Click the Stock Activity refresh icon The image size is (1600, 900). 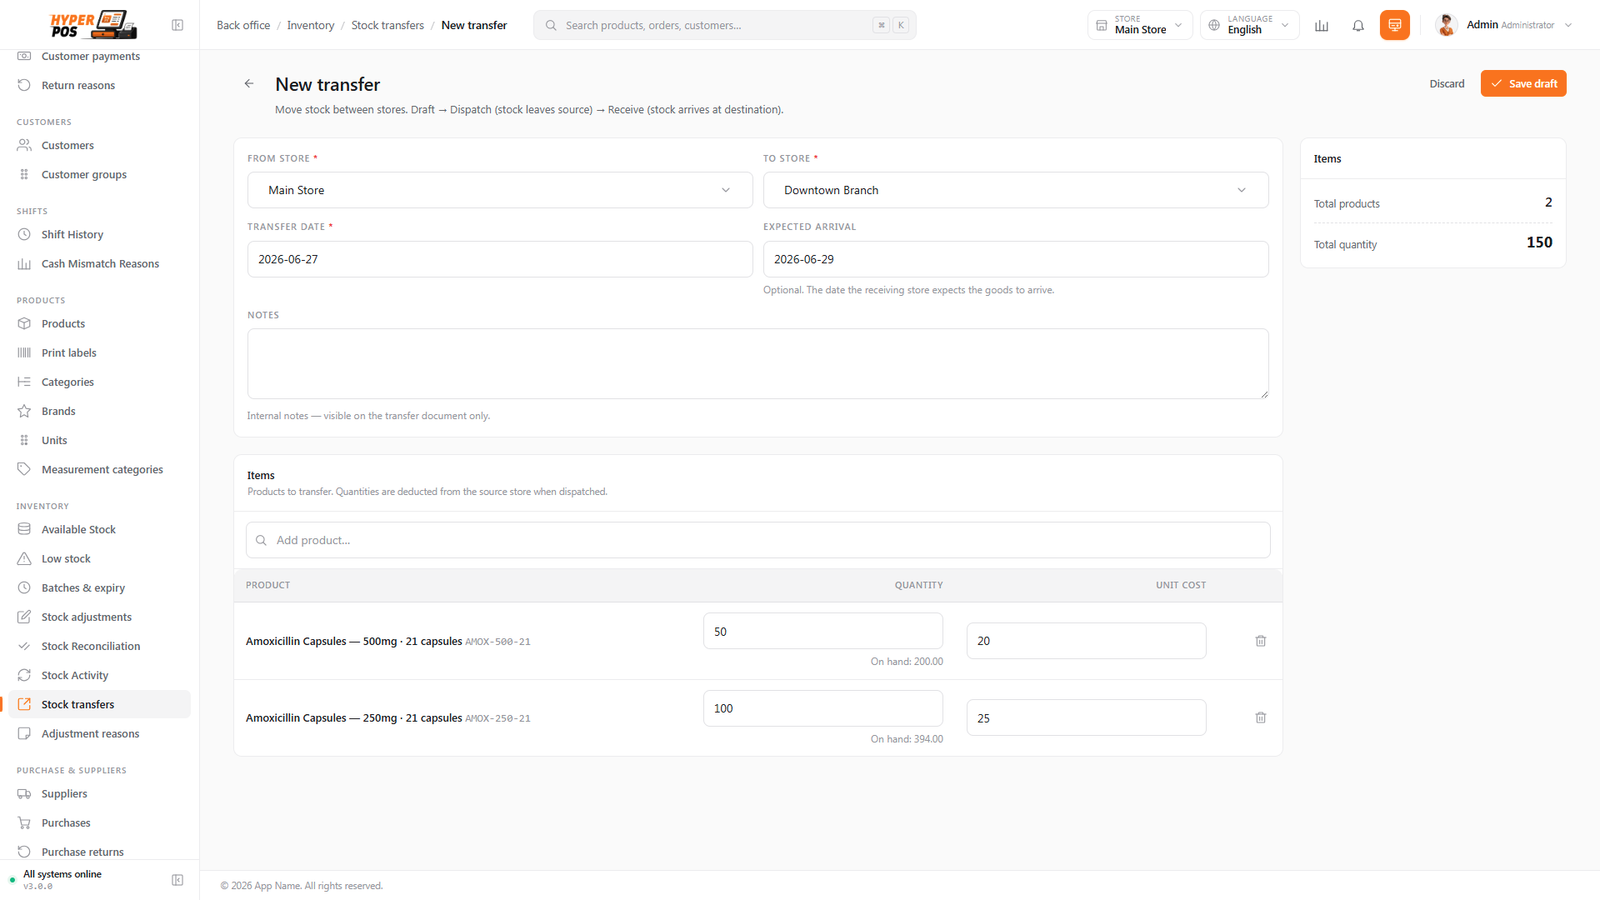pyautogui.click(x=24, y=675)
